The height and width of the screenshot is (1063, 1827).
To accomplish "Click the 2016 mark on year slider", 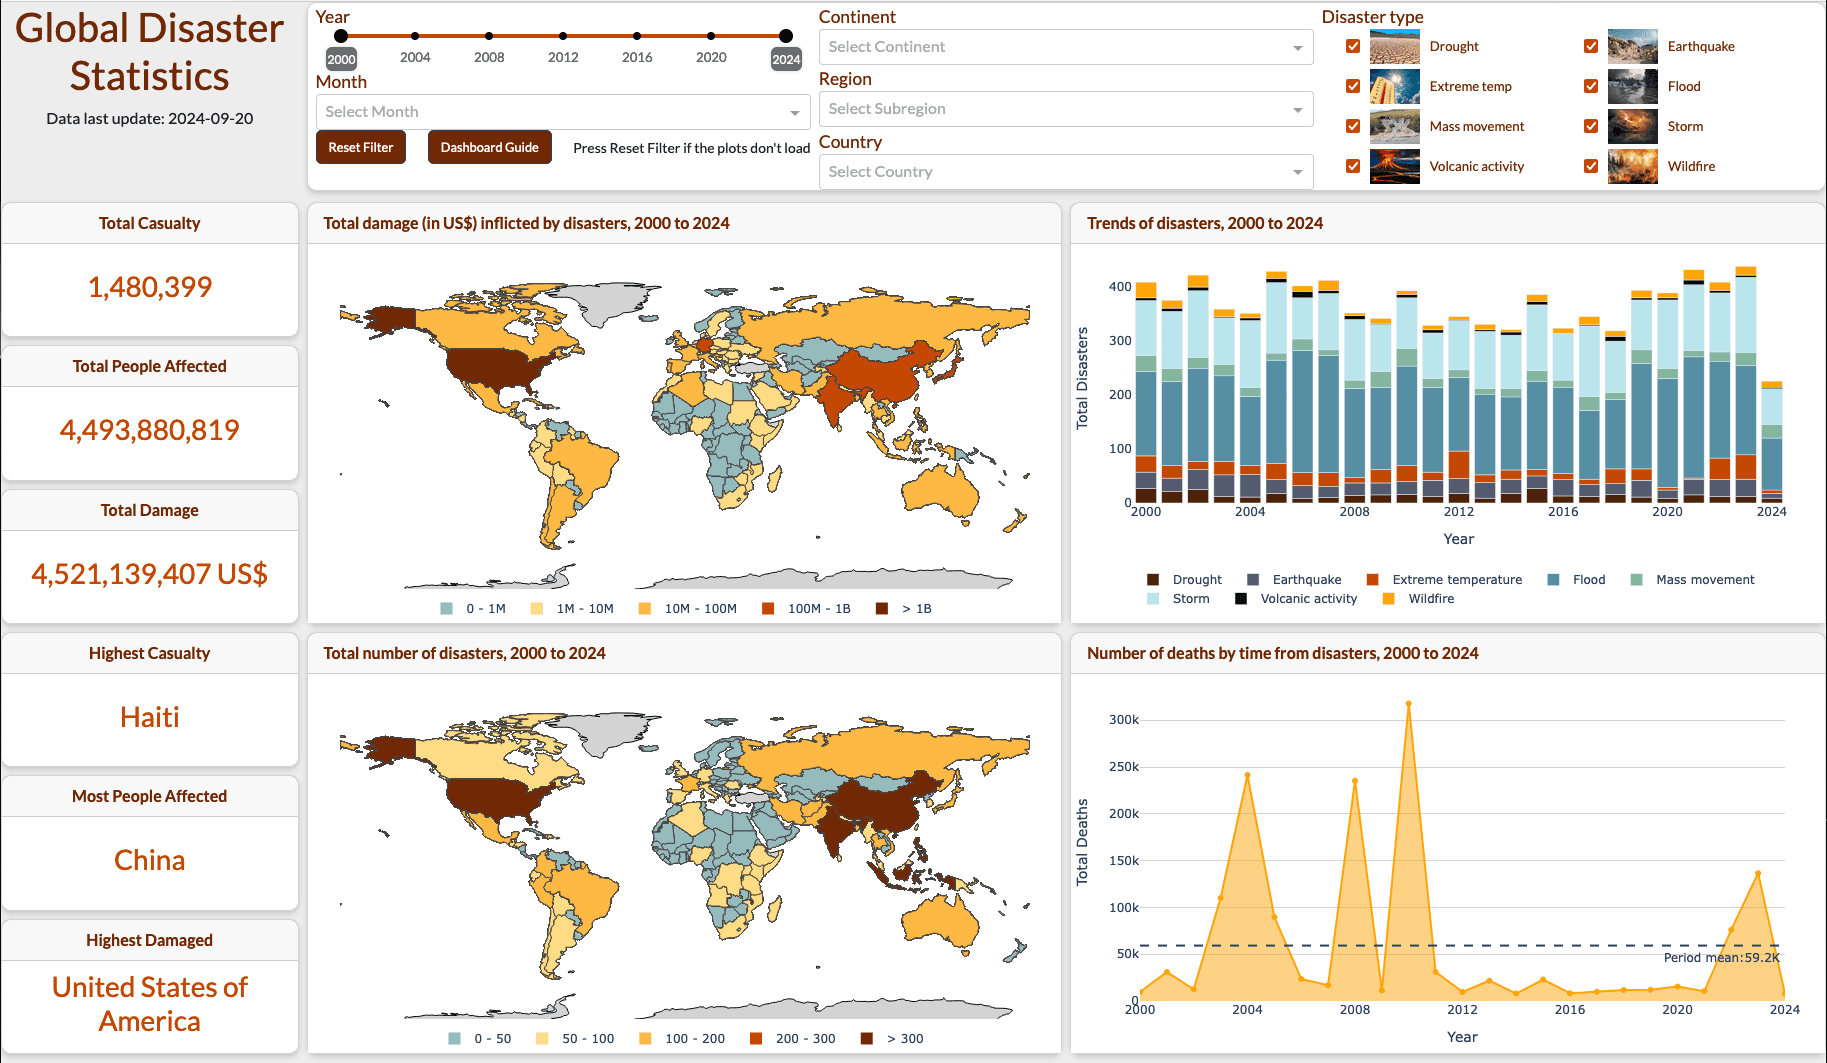I will pyautogui.click(x=637, y=36).
